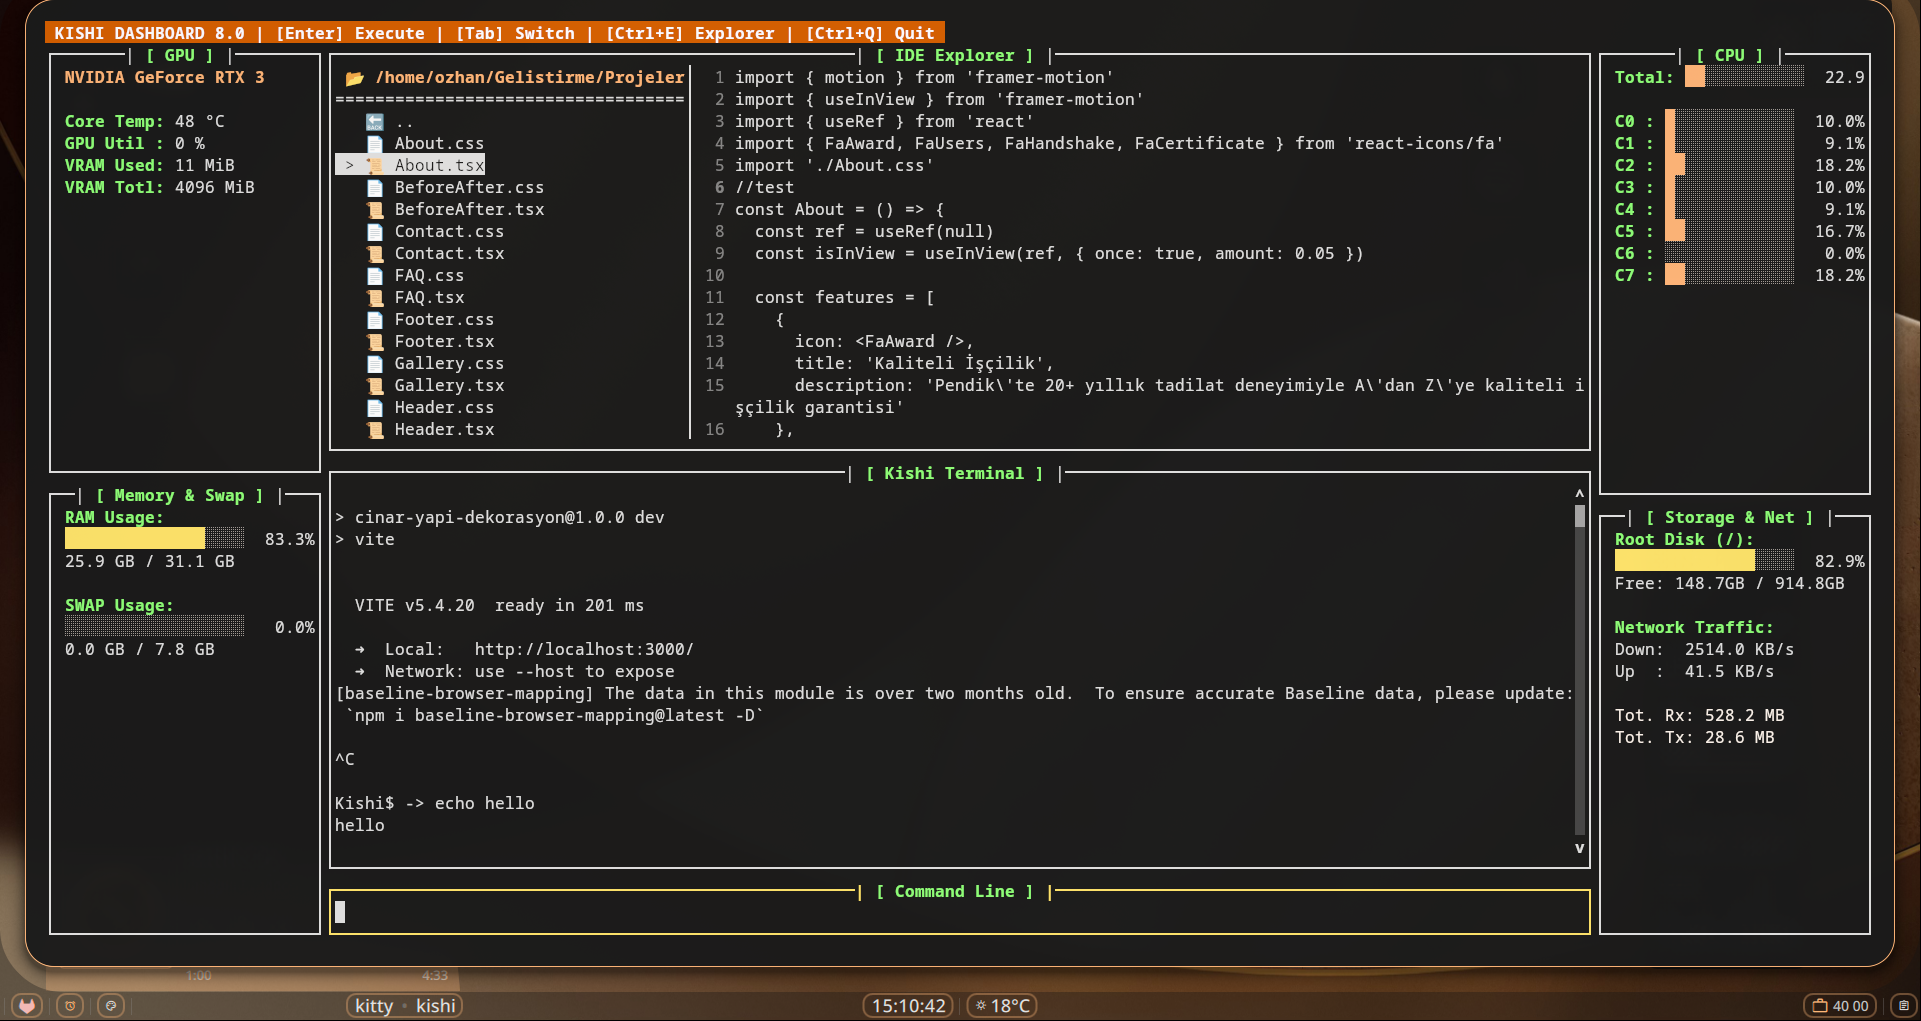Click the script icon next to Contact.tsx

(x=375, y=254)
